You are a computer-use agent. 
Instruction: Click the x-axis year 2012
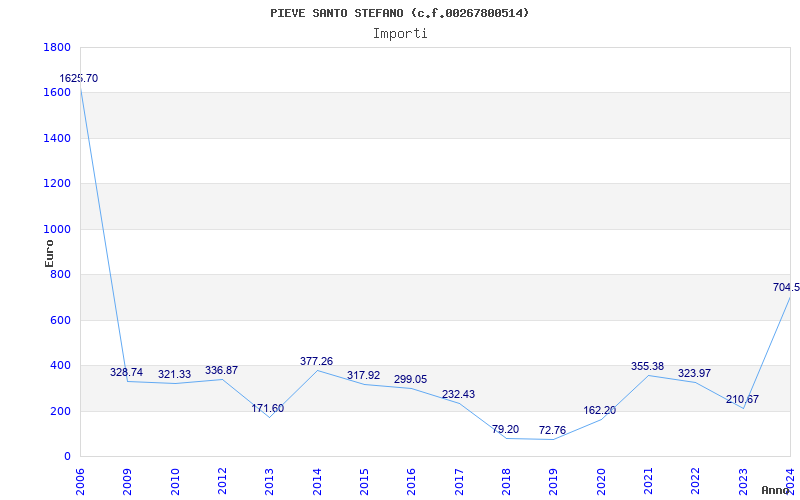(x=222, y=482)
